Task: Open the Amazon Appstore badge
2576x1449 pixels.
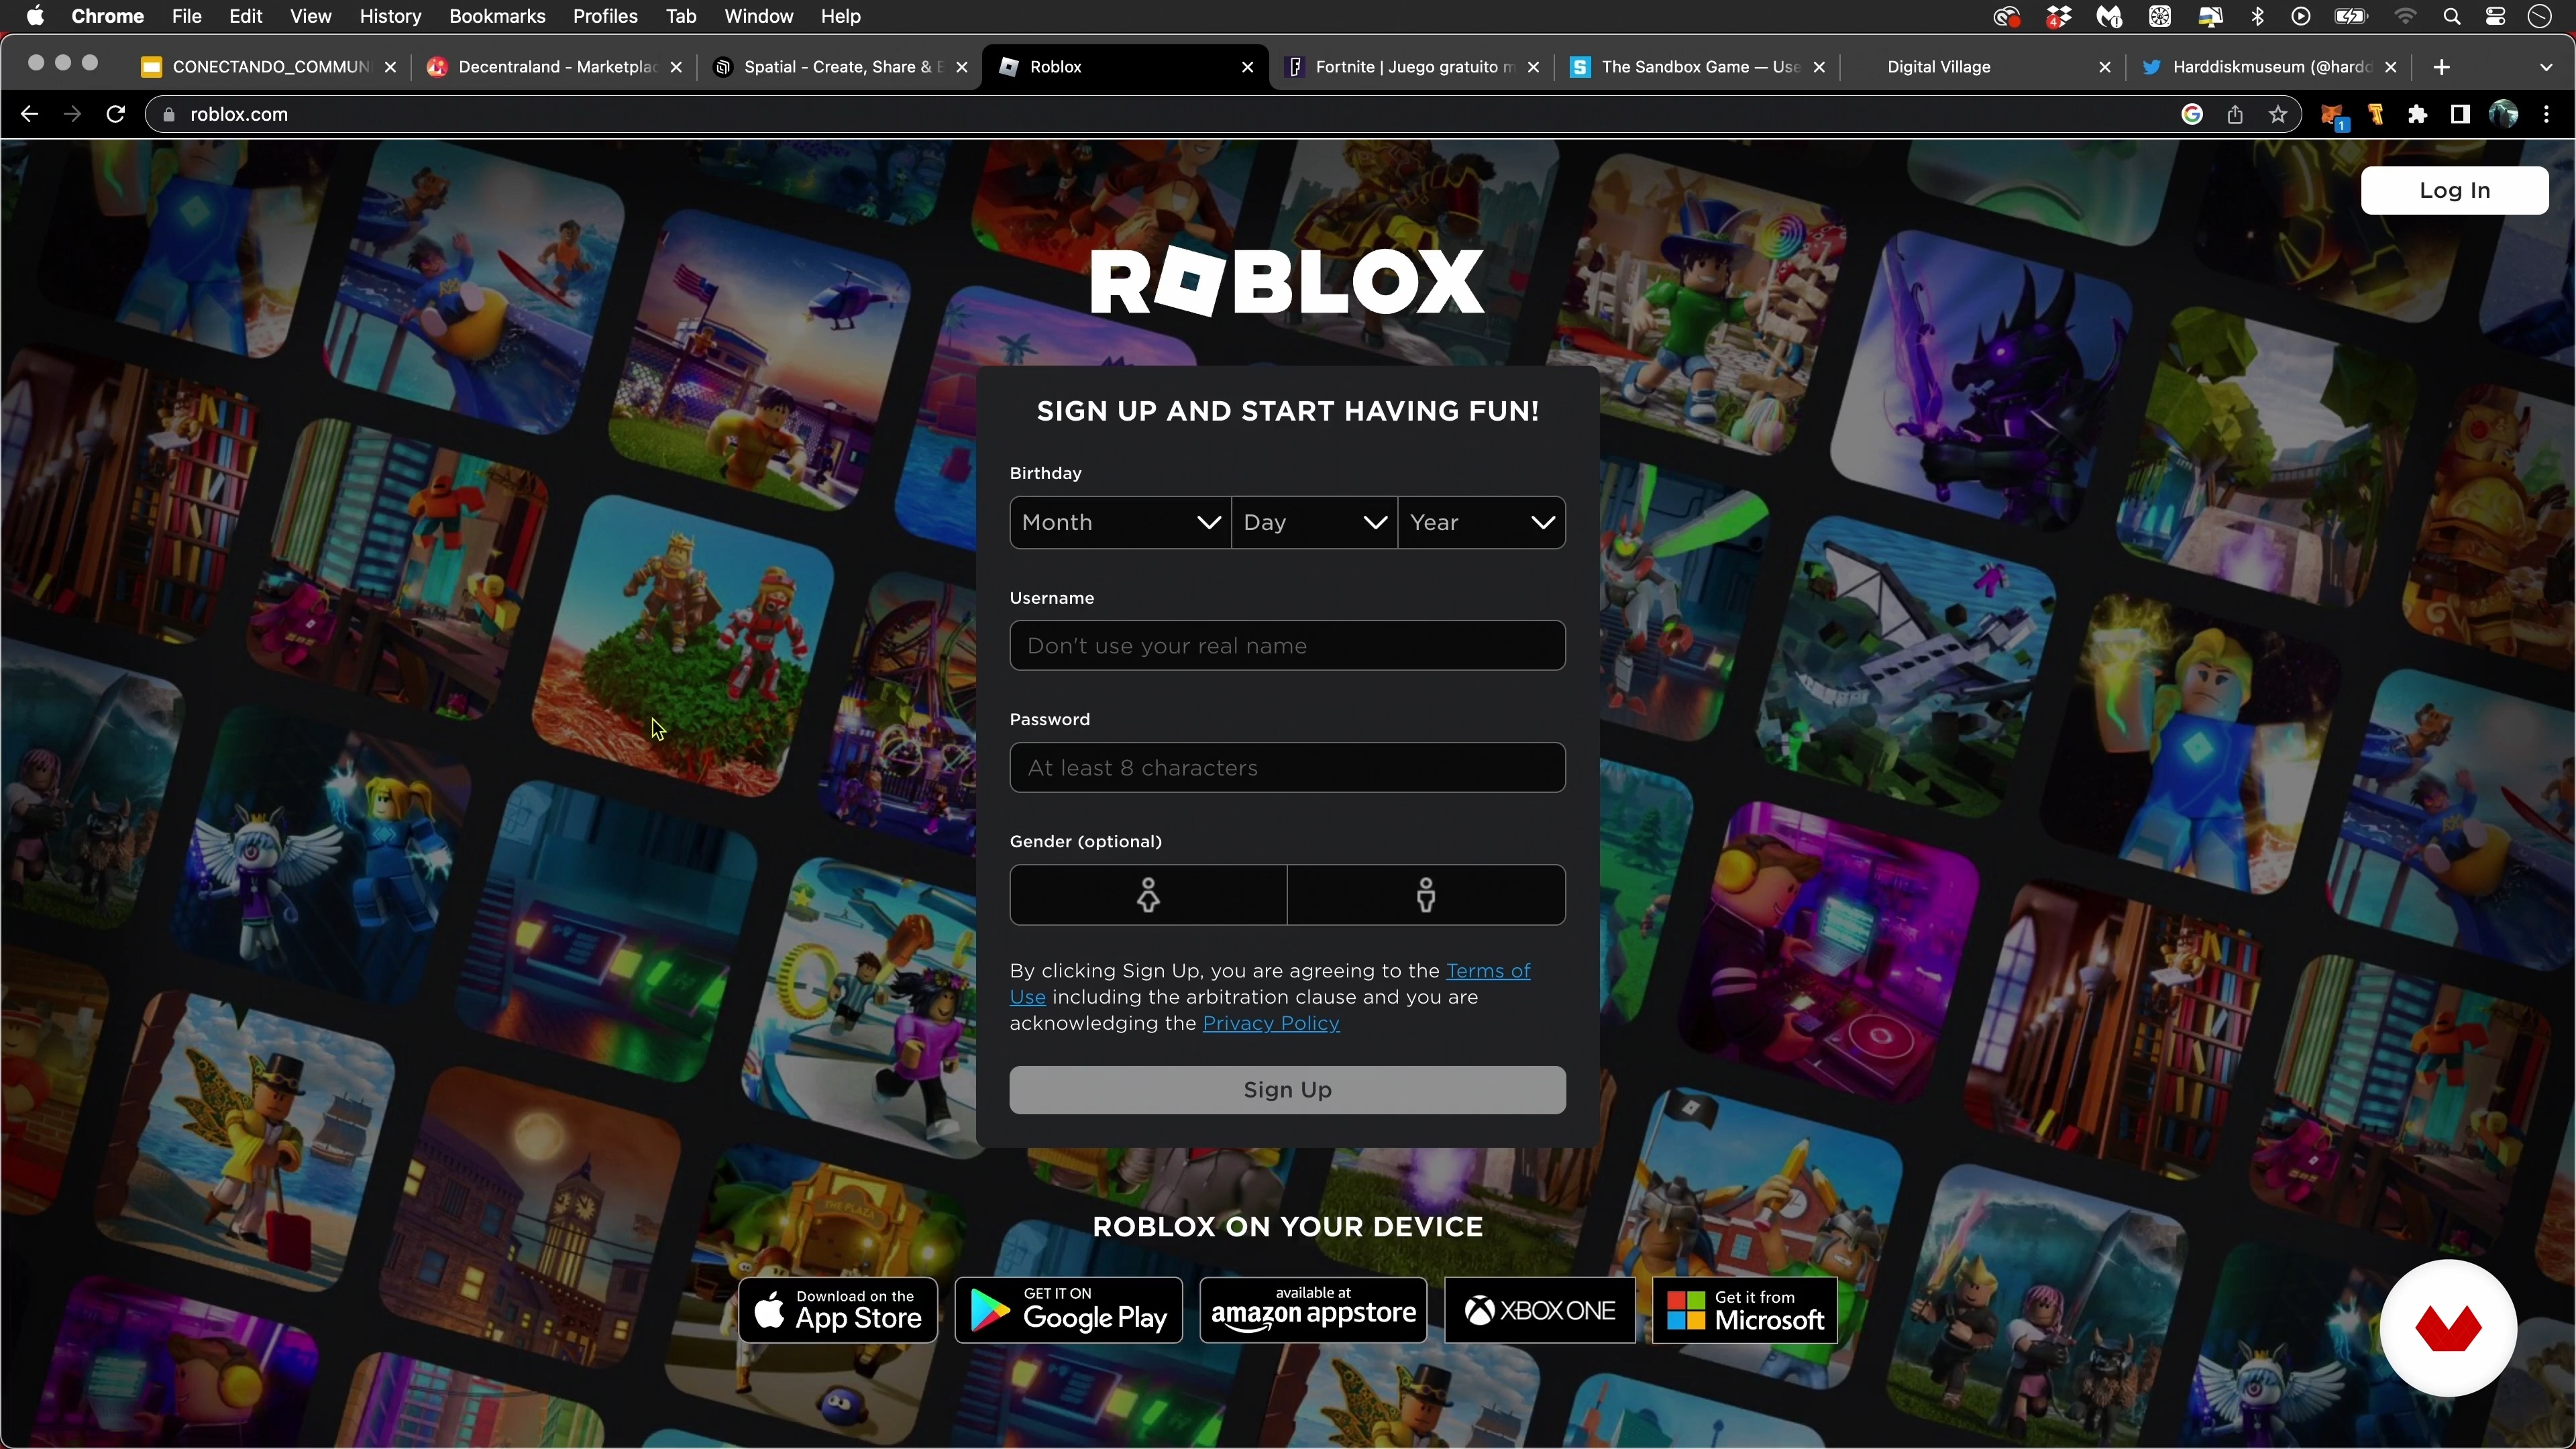Action: tap(1313, 1310)
